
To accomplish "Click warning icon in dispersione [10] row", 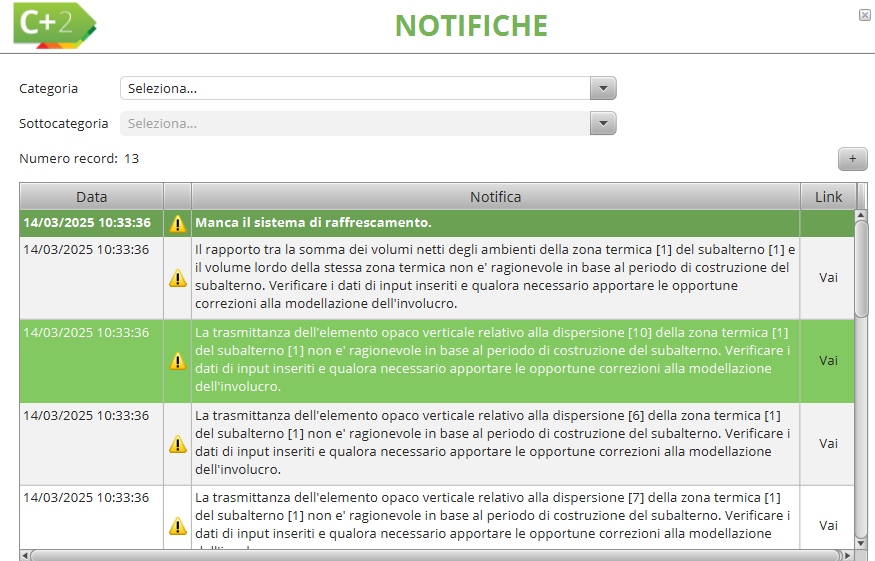I will [177, 361].
